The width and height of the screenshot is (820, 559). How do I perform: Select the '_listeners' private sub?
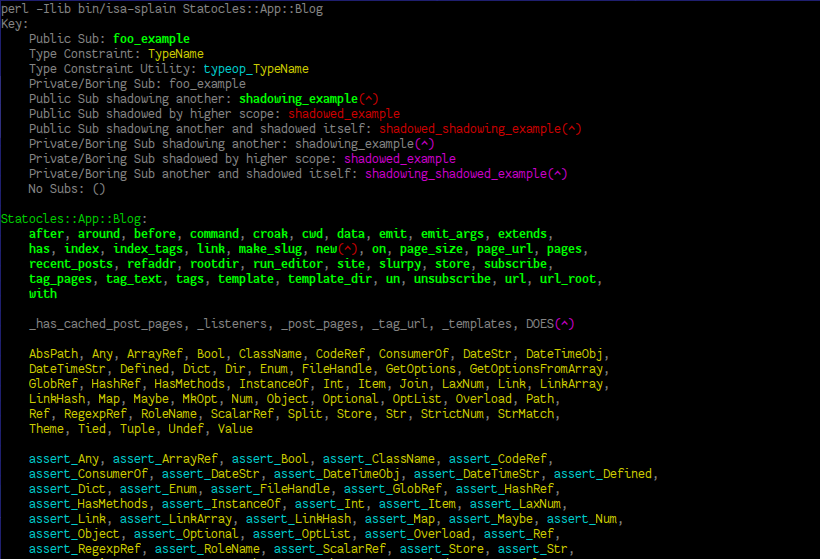coord(232,324)
